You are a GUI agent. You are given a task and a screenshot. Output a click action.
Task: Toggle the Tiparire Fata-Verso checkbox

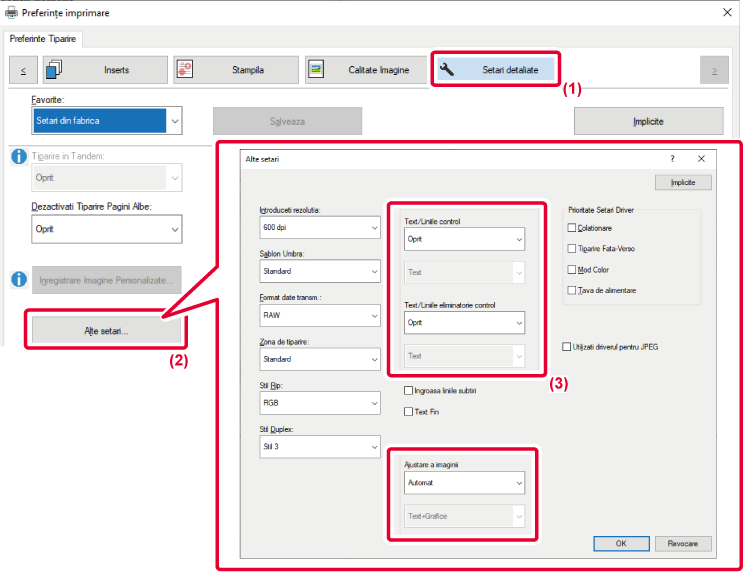[571, 248]
